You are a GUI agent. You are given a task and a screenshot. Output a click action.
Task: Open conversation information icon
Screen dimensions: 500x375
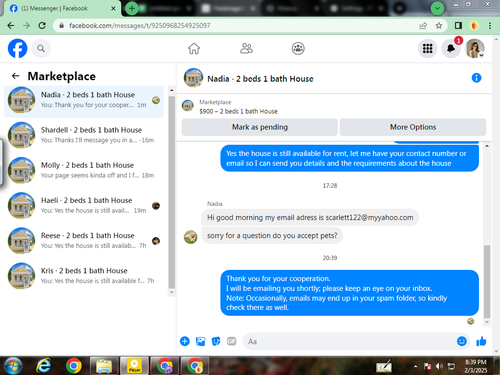[476, 78]
